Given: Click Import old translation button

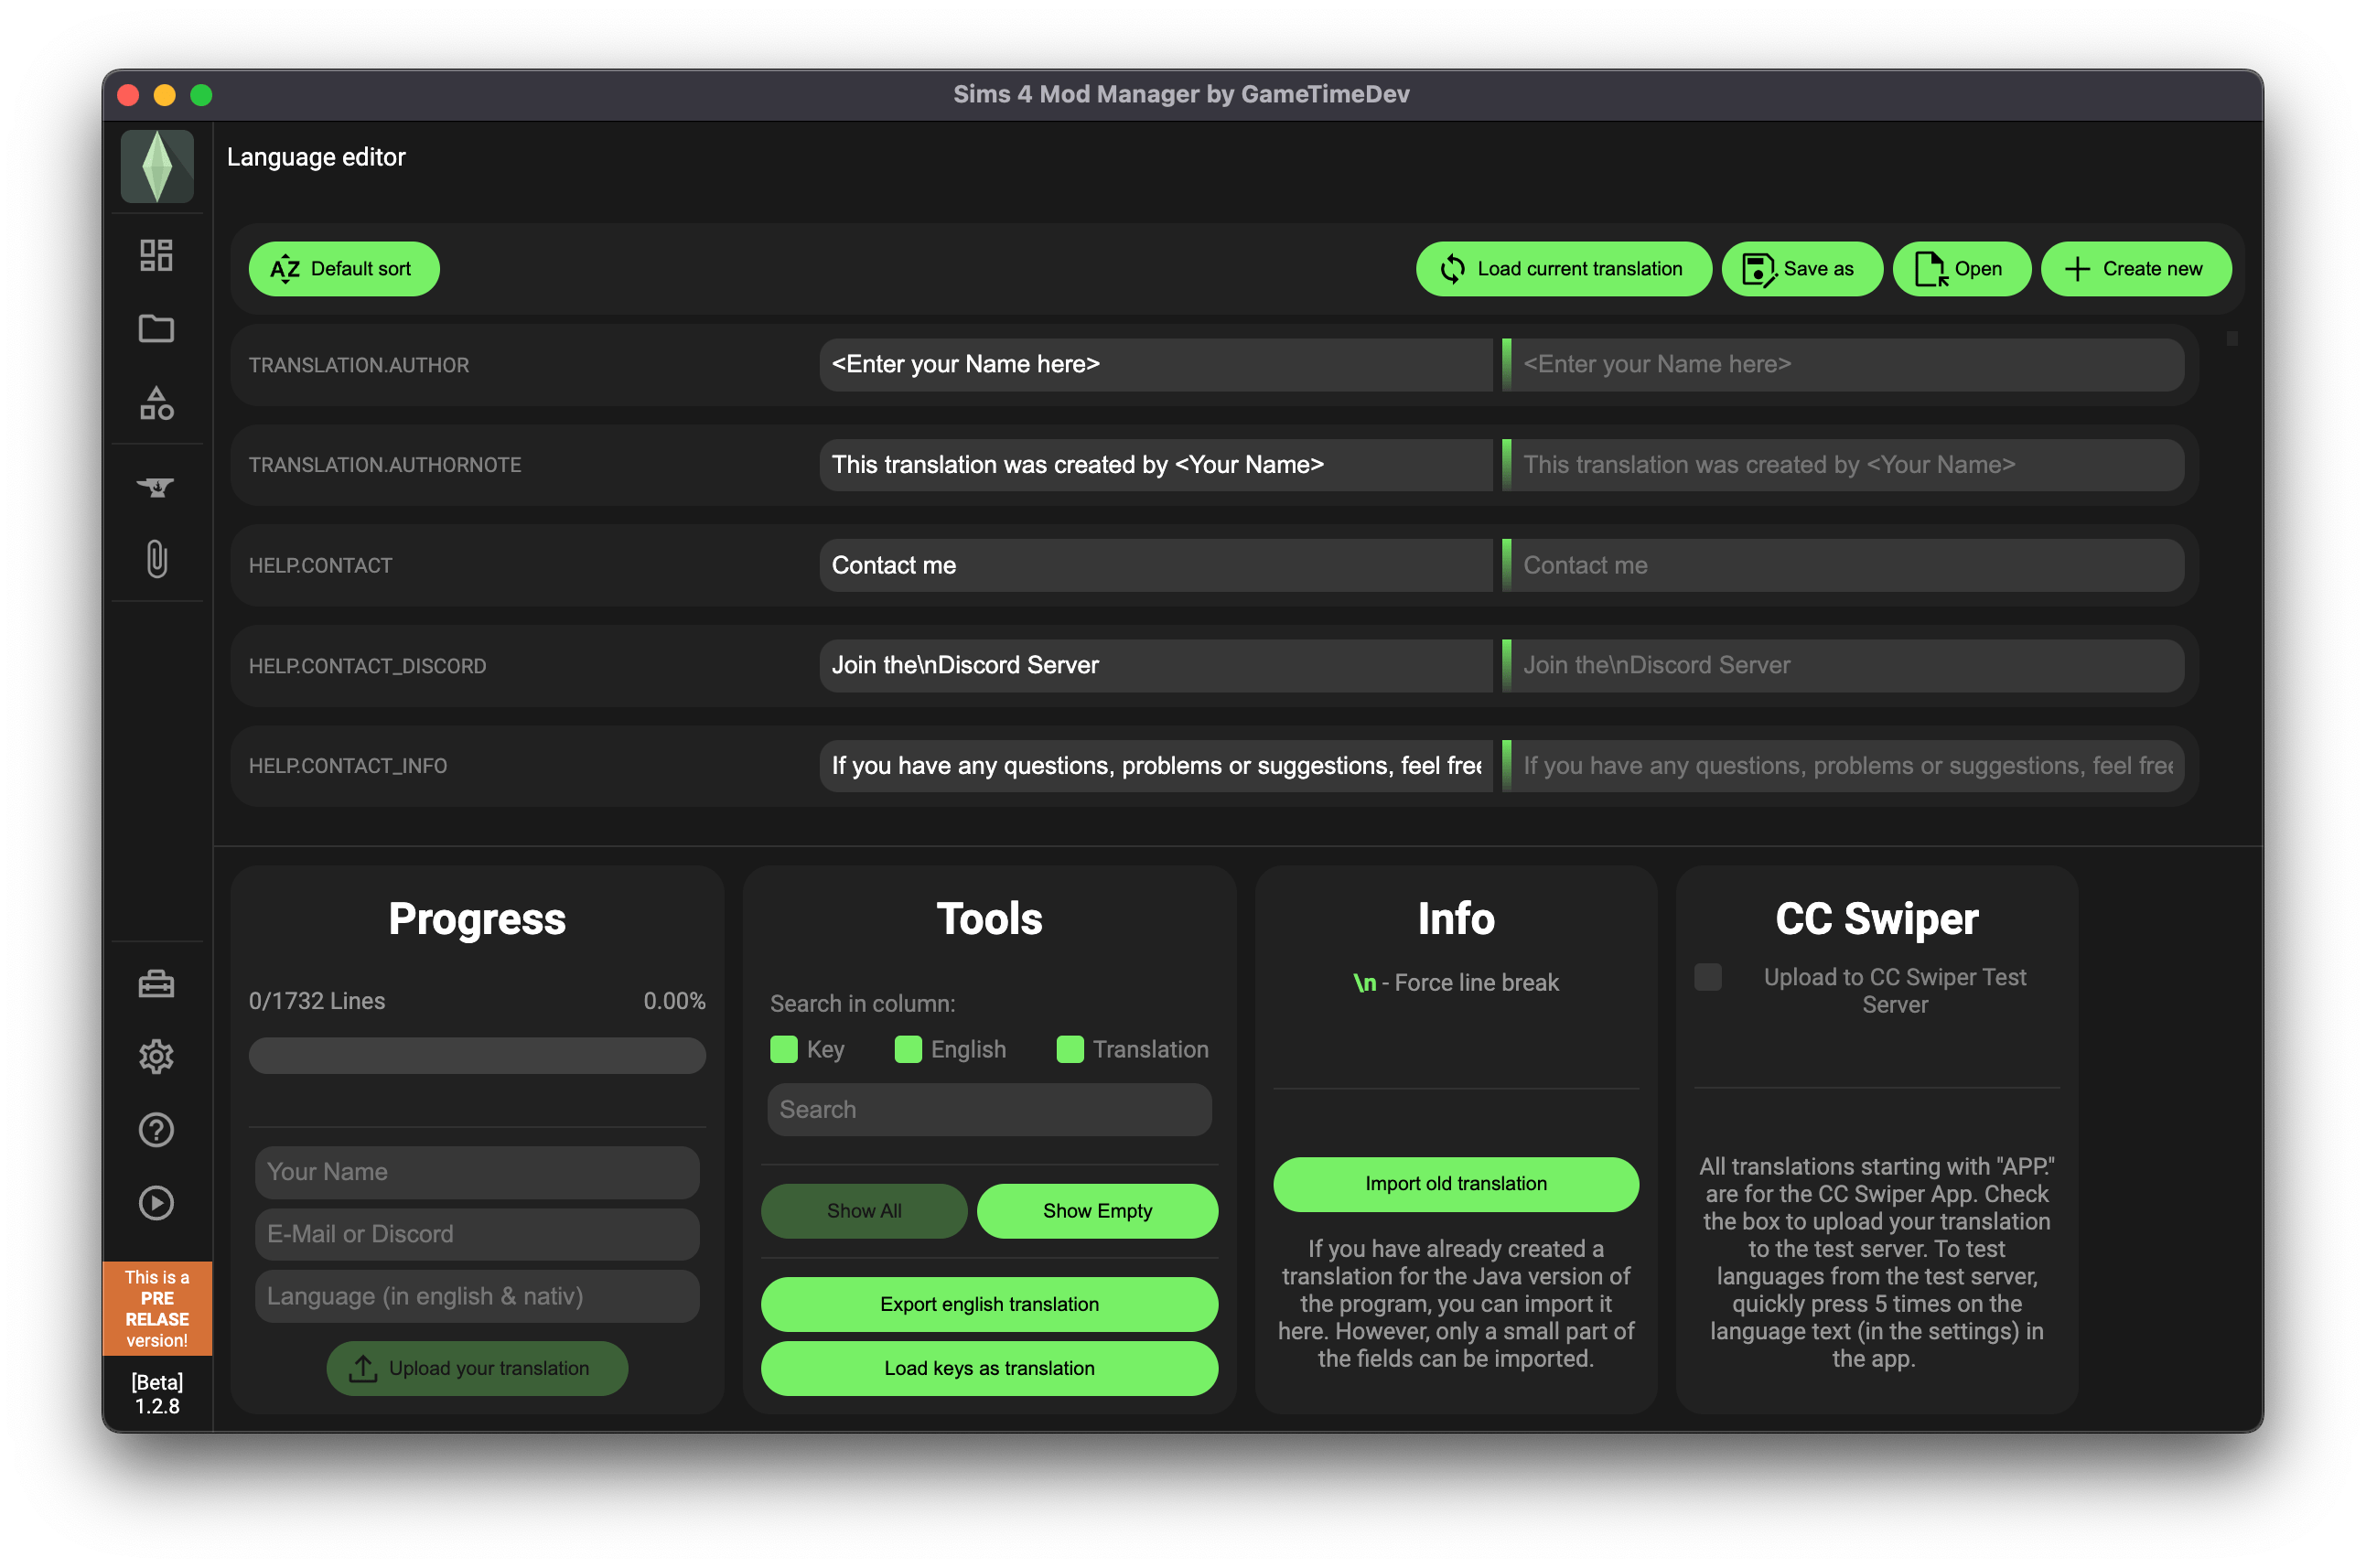Looking at the screenshot, I should tap(1456, 1184).
